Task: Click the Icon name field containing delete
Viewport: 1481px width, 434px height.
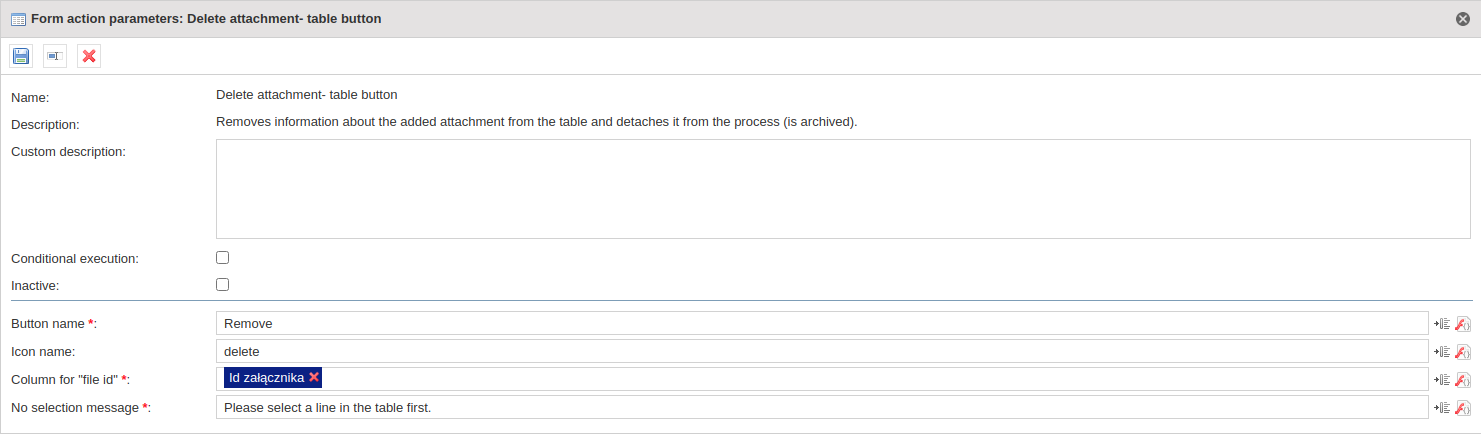Action: point(822,351)
